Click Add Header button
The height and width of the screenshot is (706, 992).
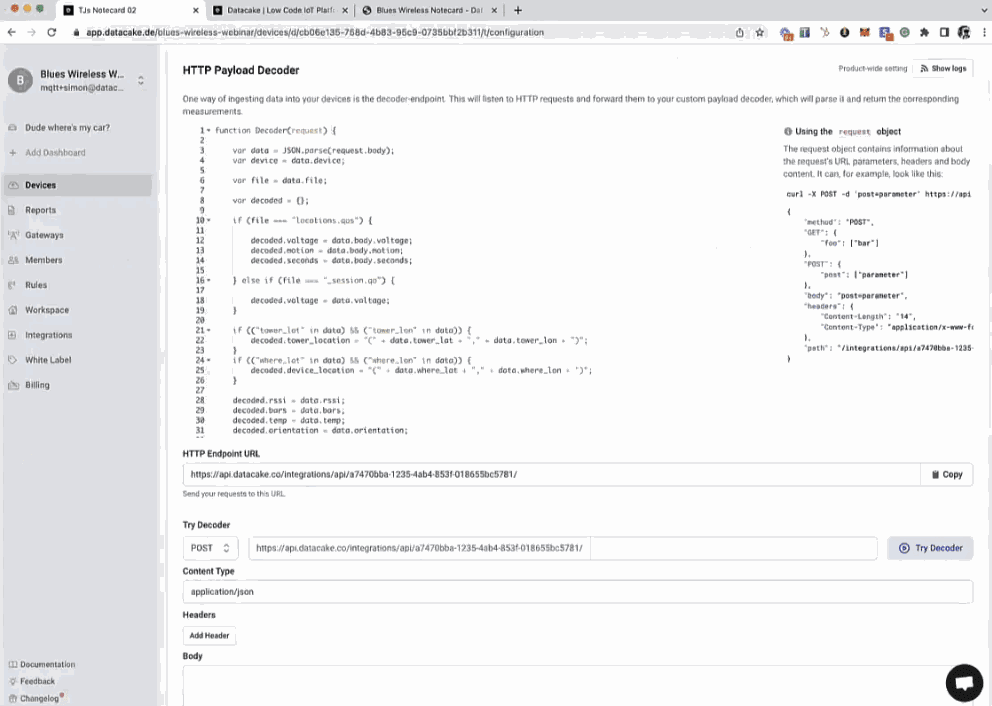209,635
